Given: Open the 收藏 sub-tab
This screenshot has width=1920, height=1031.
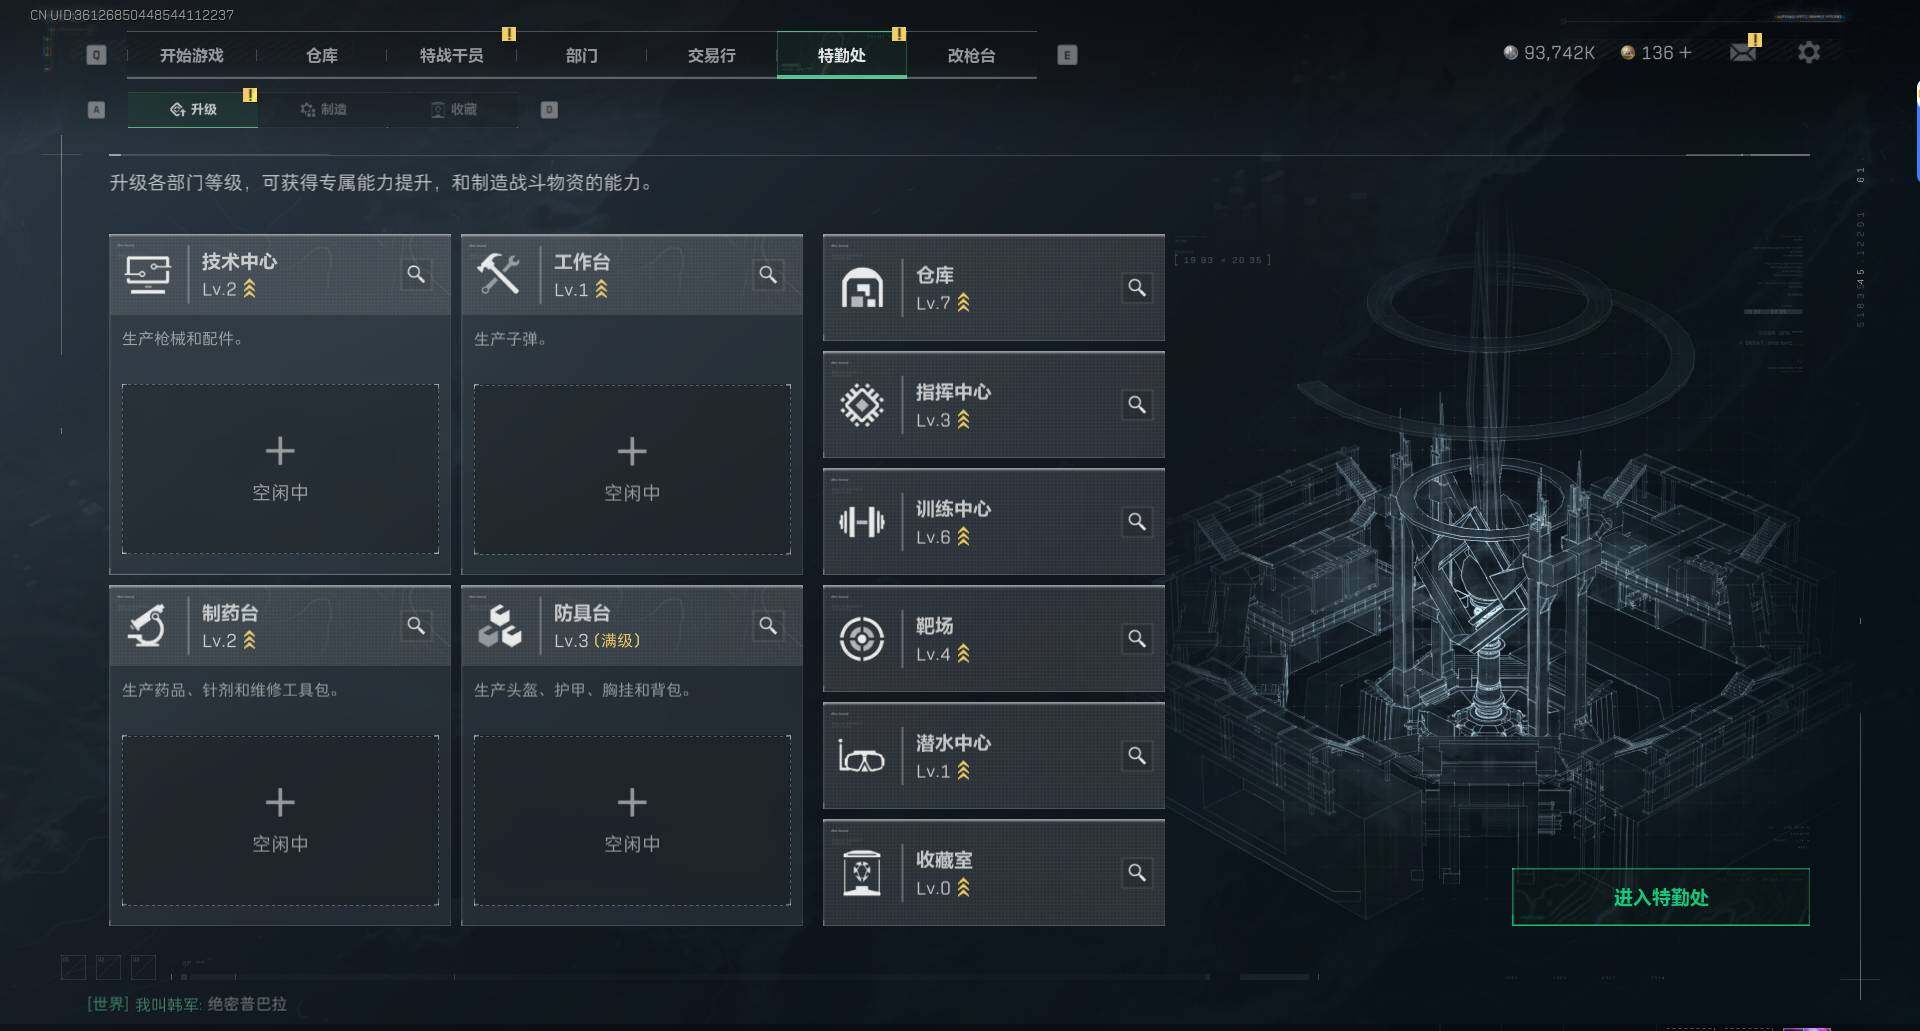Looking at the screenshot, I should pos(453,109).
